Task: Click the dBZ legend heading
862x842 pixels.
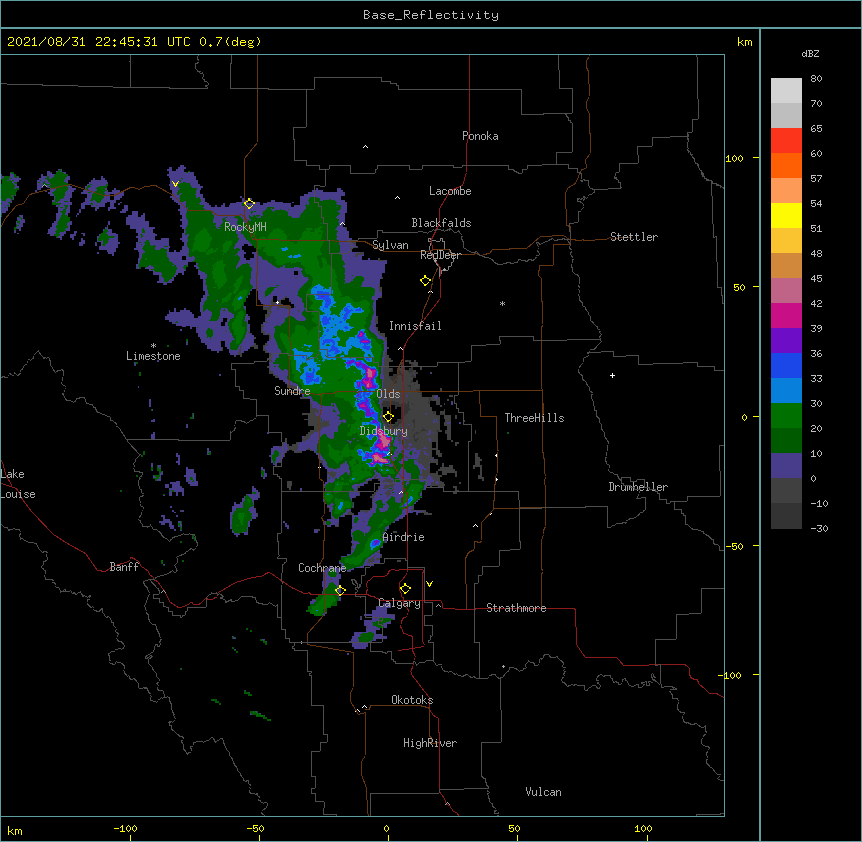Action: [810, 53]
